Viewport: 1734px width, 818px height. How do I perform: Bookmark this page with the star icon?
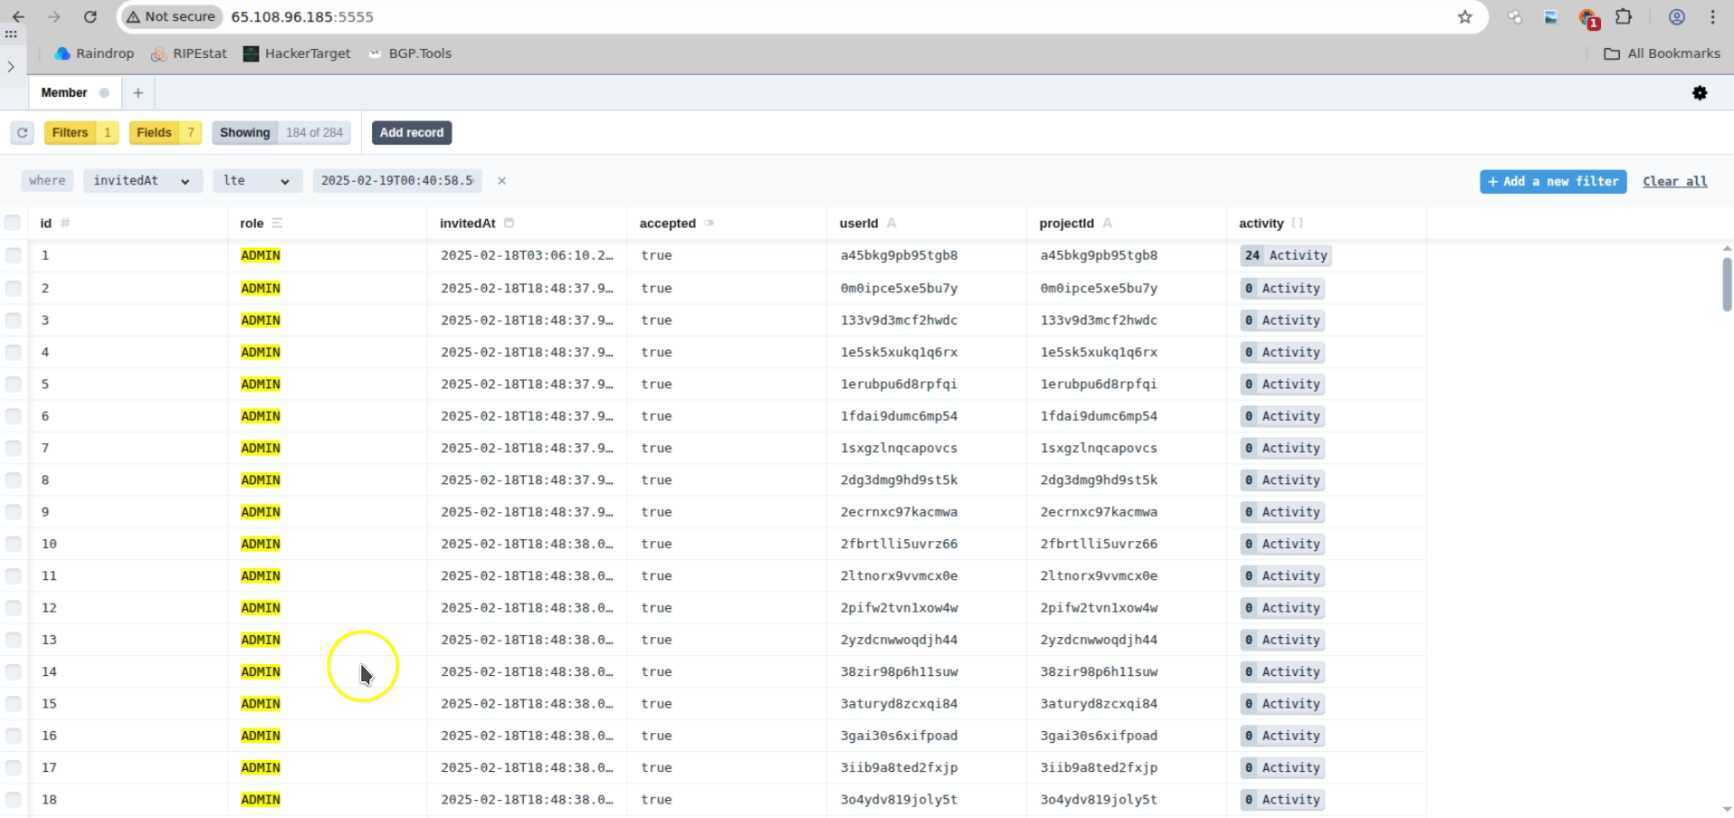pos(1464,17)
